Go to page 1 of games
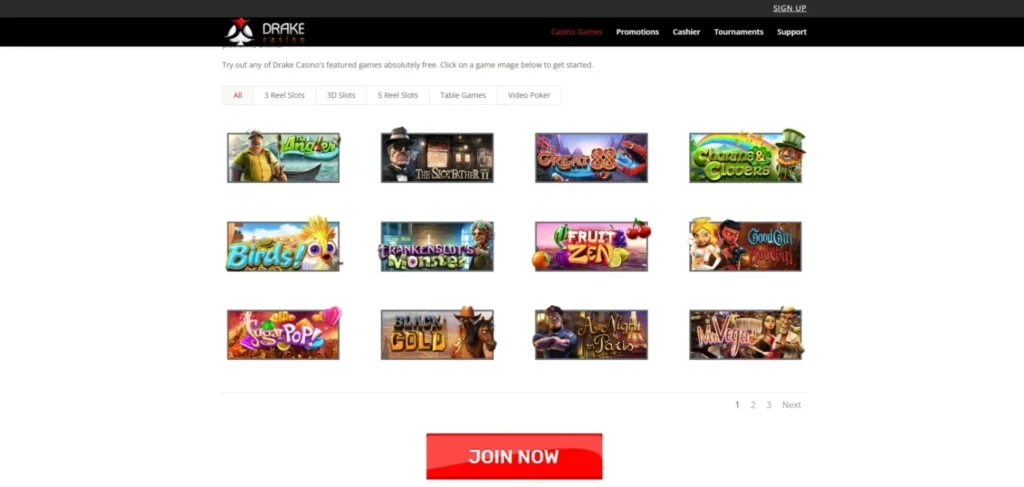The width and height of the screenshot is (1024, 487). 737,405
